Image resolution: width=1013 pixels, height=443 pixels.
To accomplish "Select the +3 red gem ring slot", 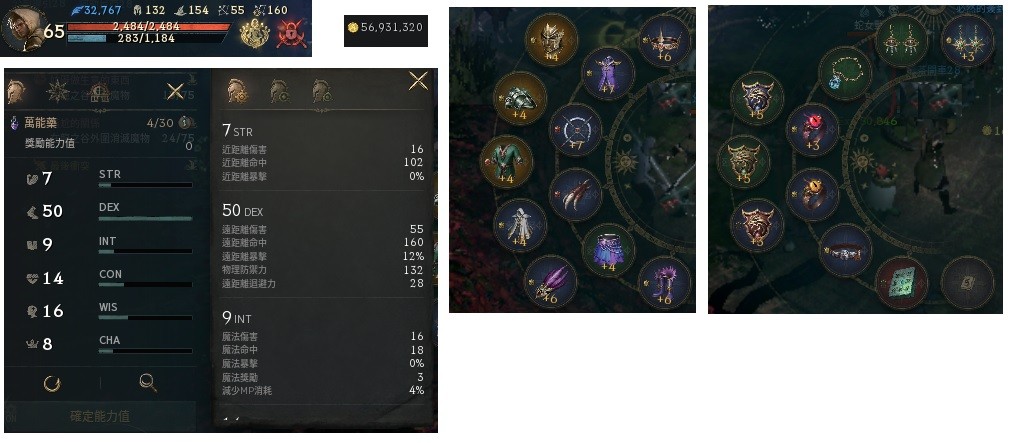I will 812,129.
